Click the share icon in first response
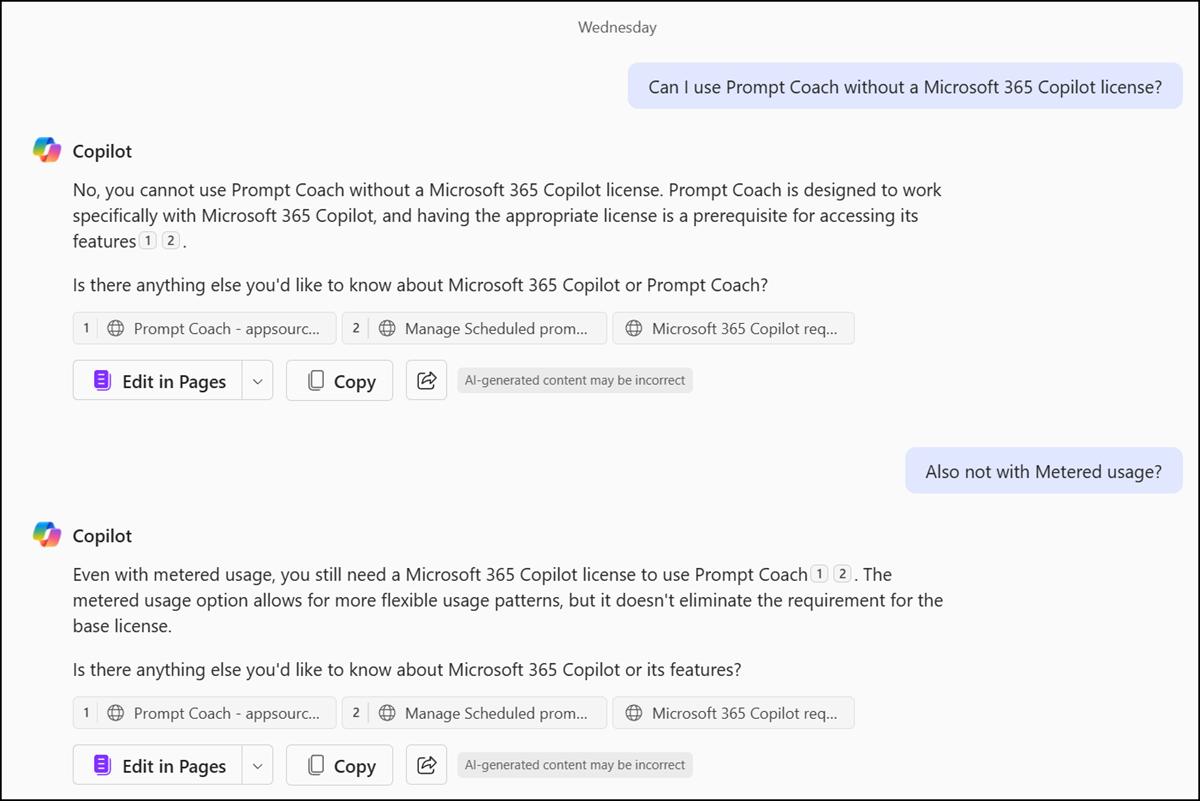 coord(426,381)
